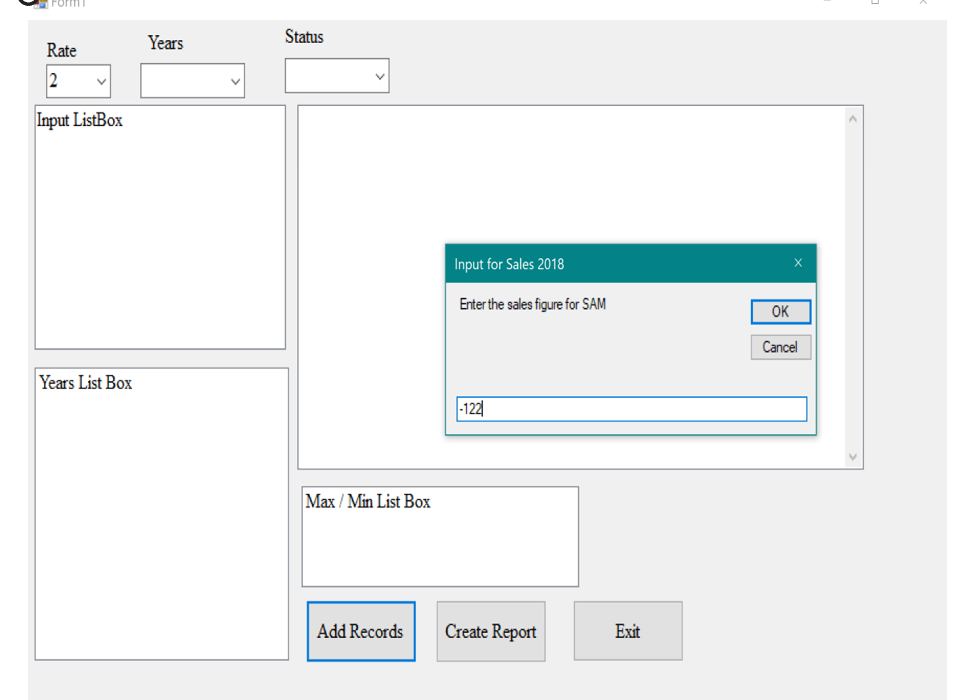Click the Input for Sales 2018 title bar

point(600,262)
